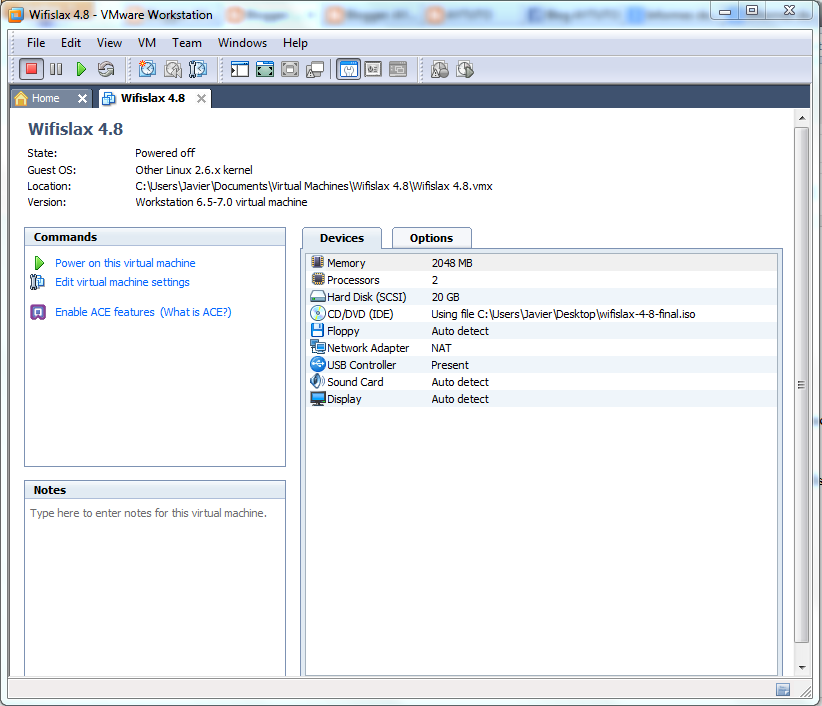Screen dimensions: 822x706
Task: Open the Help menu
Action: coord(295,43)
